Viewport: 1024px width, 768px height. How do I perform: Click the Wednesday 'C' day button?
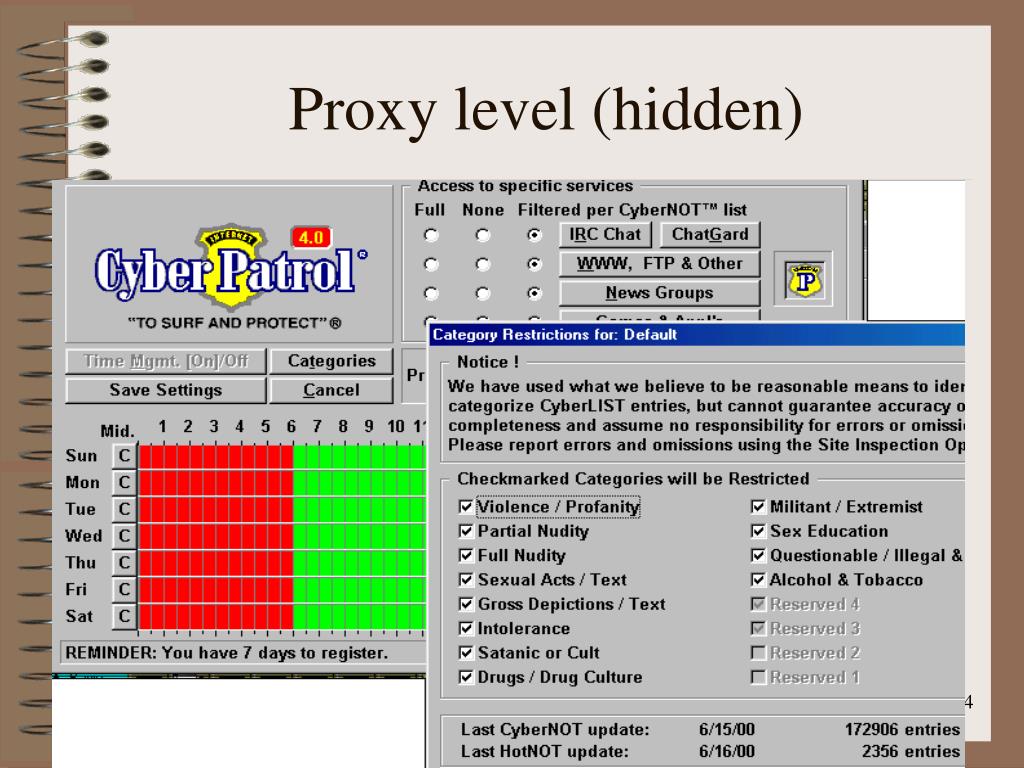pos(124,536)
